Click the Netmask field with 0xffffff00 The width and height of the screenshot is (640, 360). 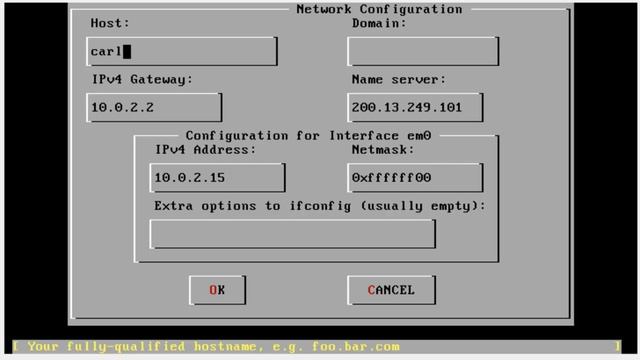(x=415, y=178)
